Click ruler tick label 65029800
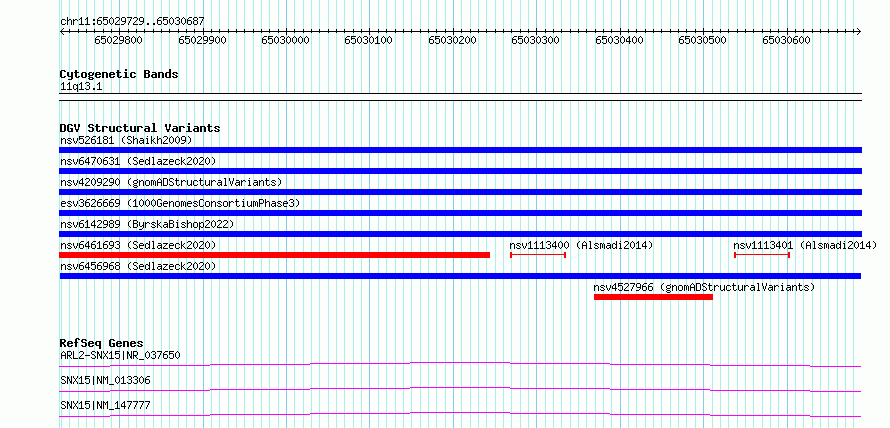This screenshot has height=428, width=890. click(x=119, y=40)
